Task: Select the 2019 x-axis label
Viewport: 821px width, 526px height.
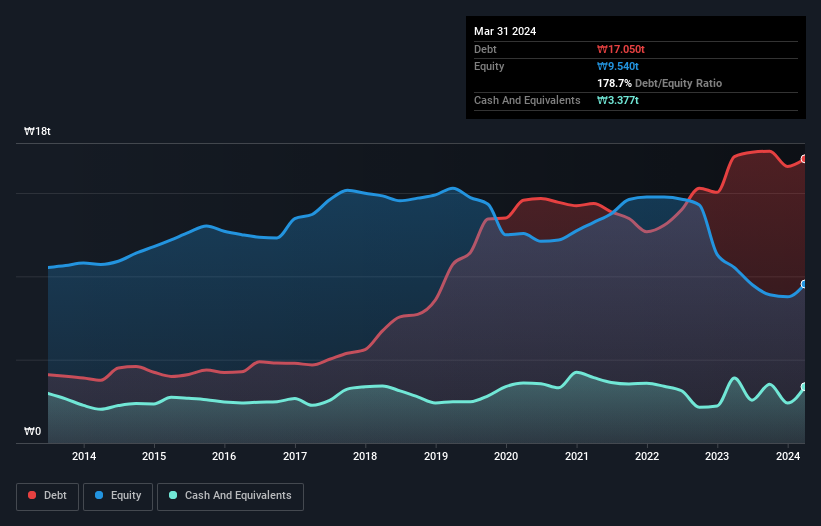Action: [436, 456]
